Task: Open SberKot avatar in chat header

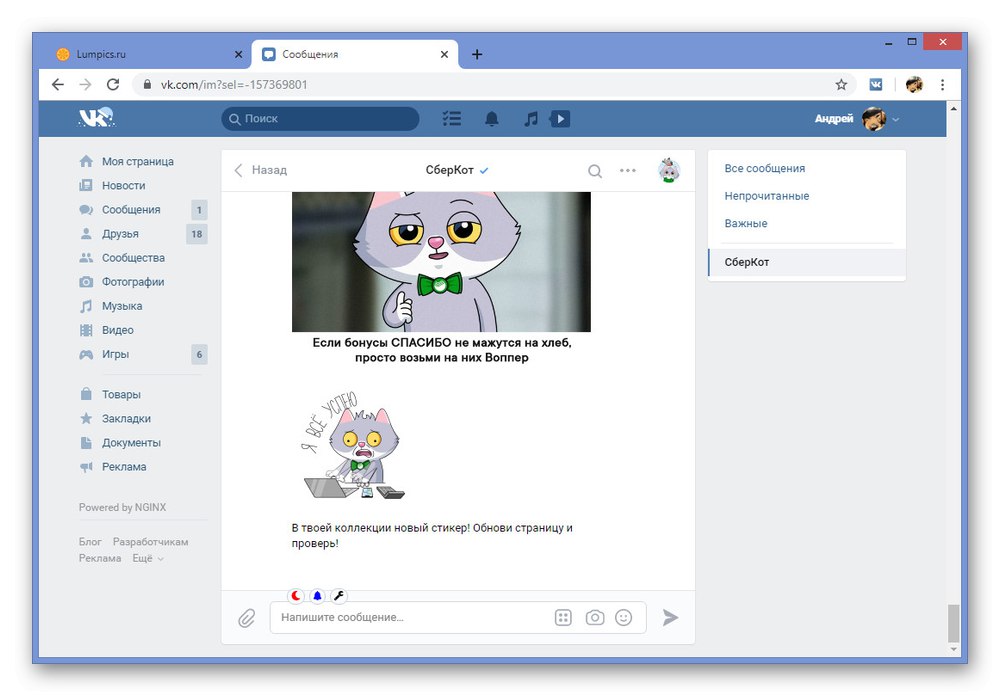Action: (668, 170)
